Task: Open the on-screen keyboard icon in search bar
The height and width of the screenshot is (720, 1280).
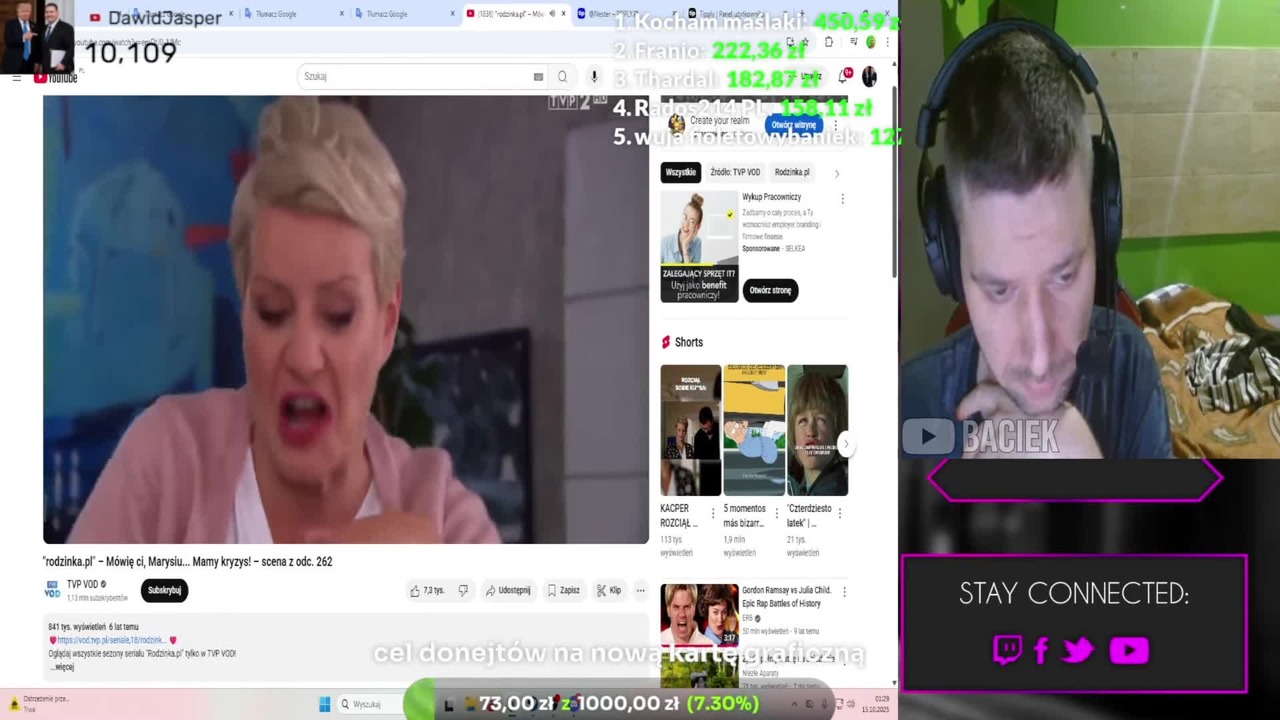Action: click(x=538, y=77)
